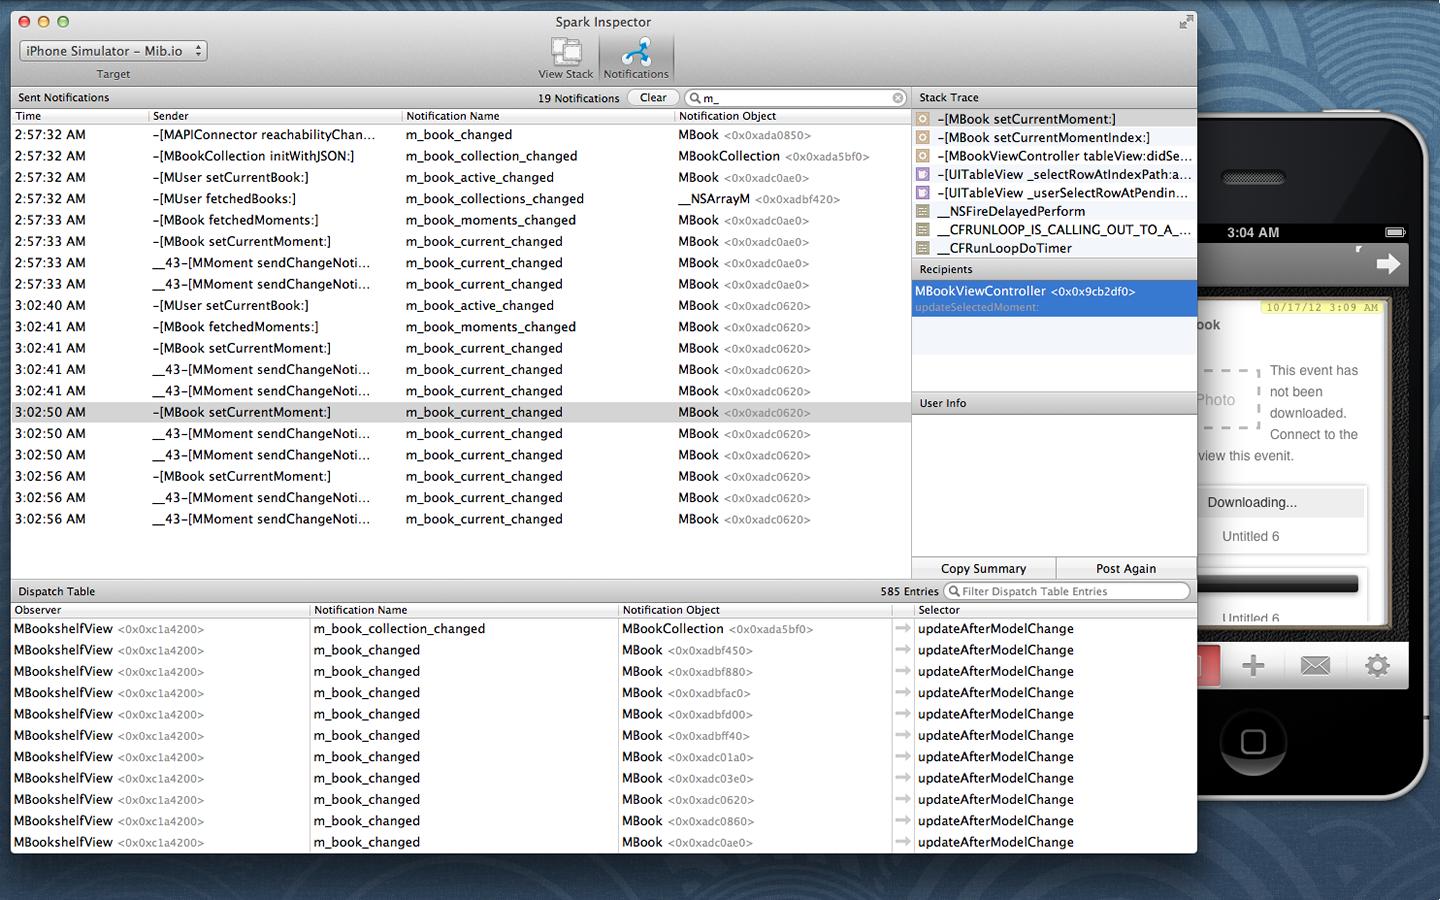This screenshot has width=1440, height=900.
Task: Tap the forward arrow in the simulator
Action: coord(1387,264)
